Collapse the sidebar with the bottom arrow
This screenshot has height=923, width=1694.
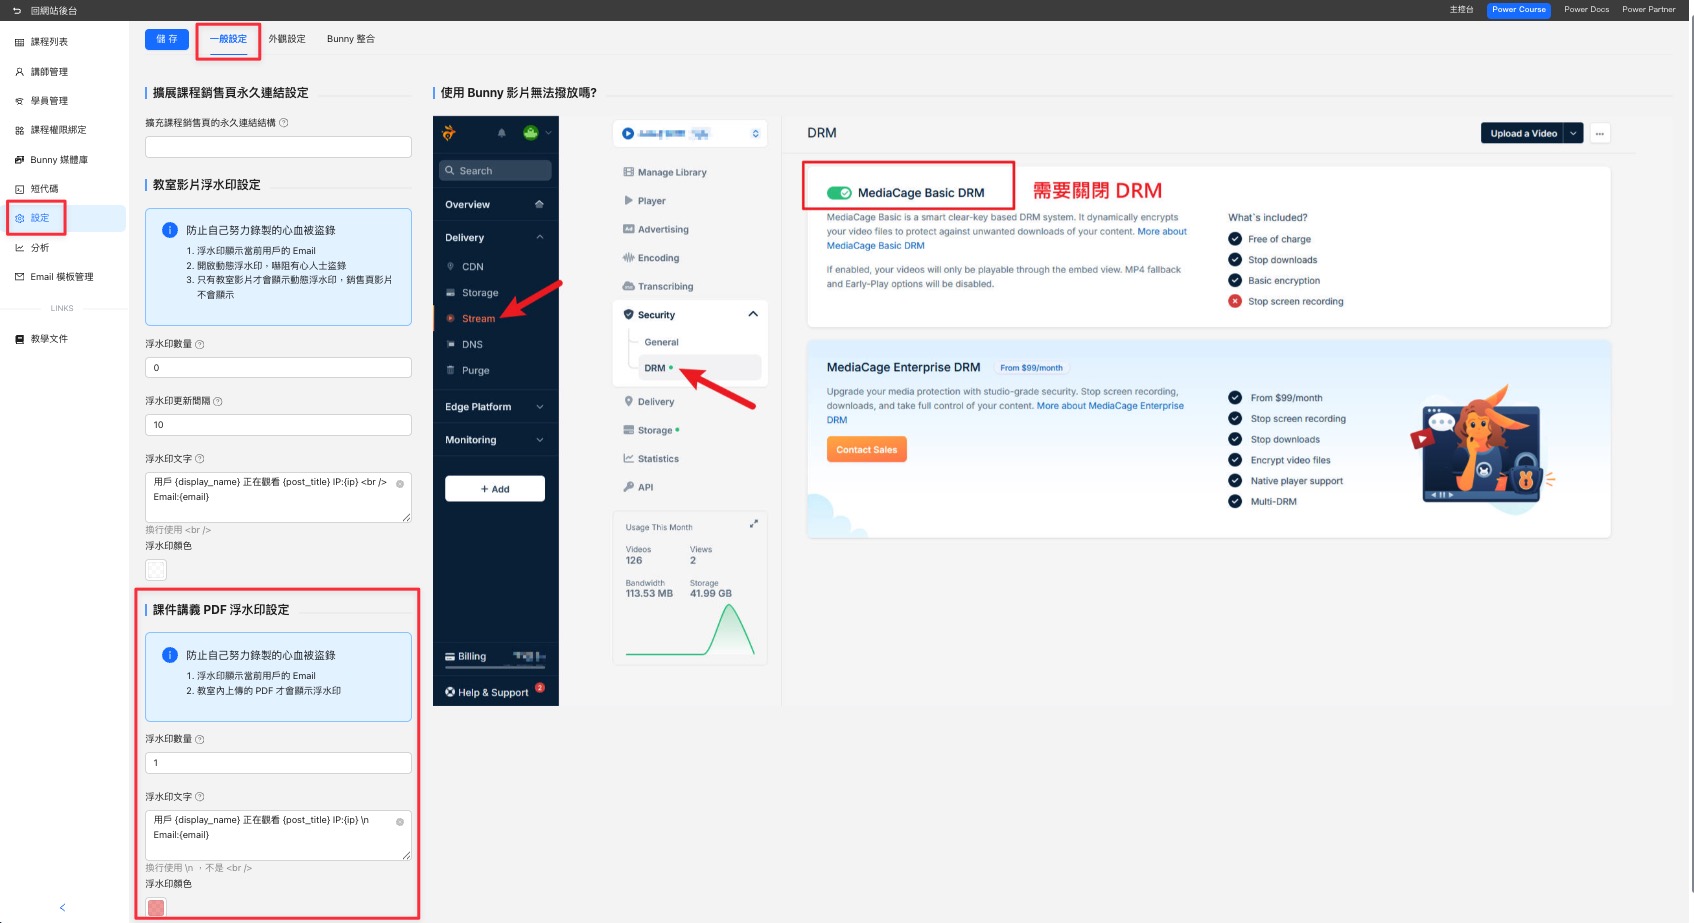62,908
